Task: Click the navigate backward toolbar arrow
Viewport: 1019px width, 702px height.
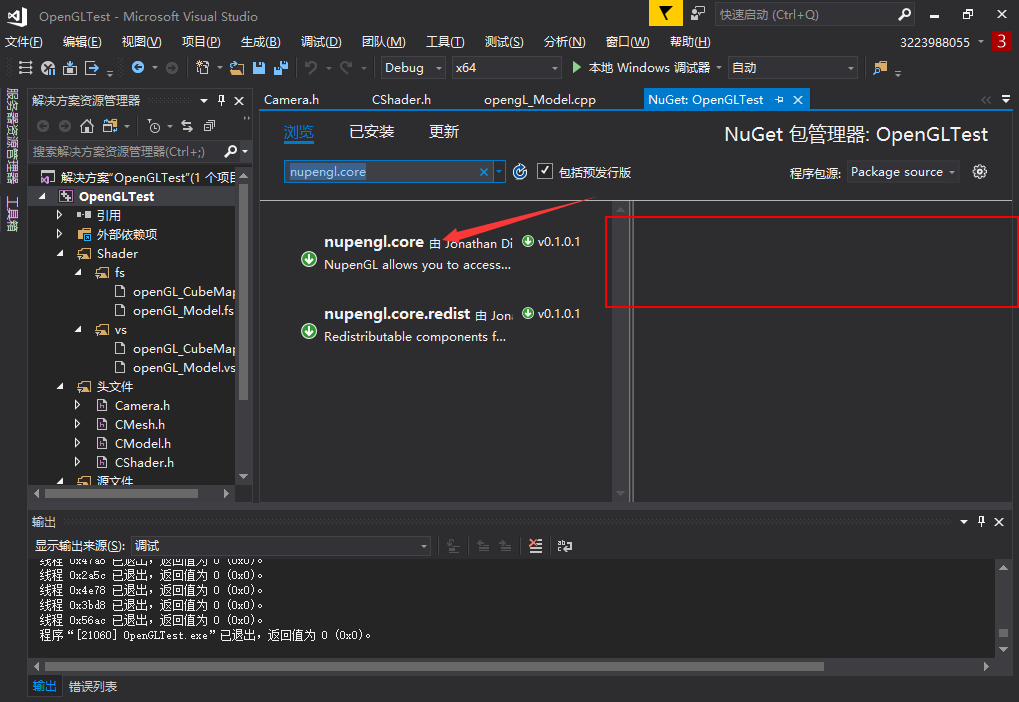Action: point(138,67)
